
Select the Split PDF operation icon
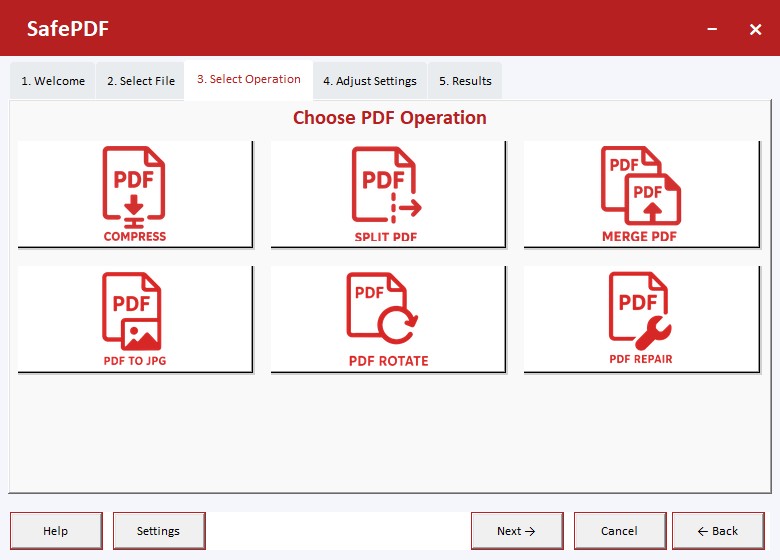click(387, 194)
